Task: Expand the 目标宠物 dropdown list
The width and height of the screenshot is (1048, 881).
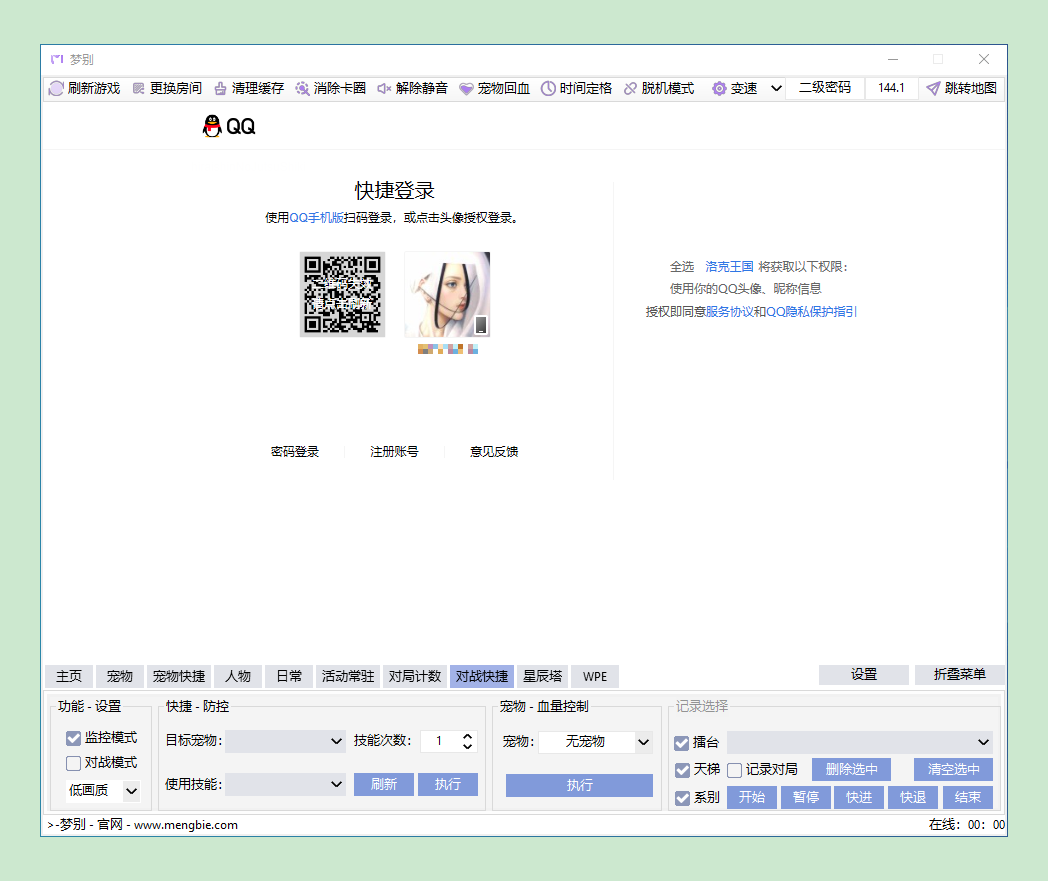Action: (x=336, y=742)
